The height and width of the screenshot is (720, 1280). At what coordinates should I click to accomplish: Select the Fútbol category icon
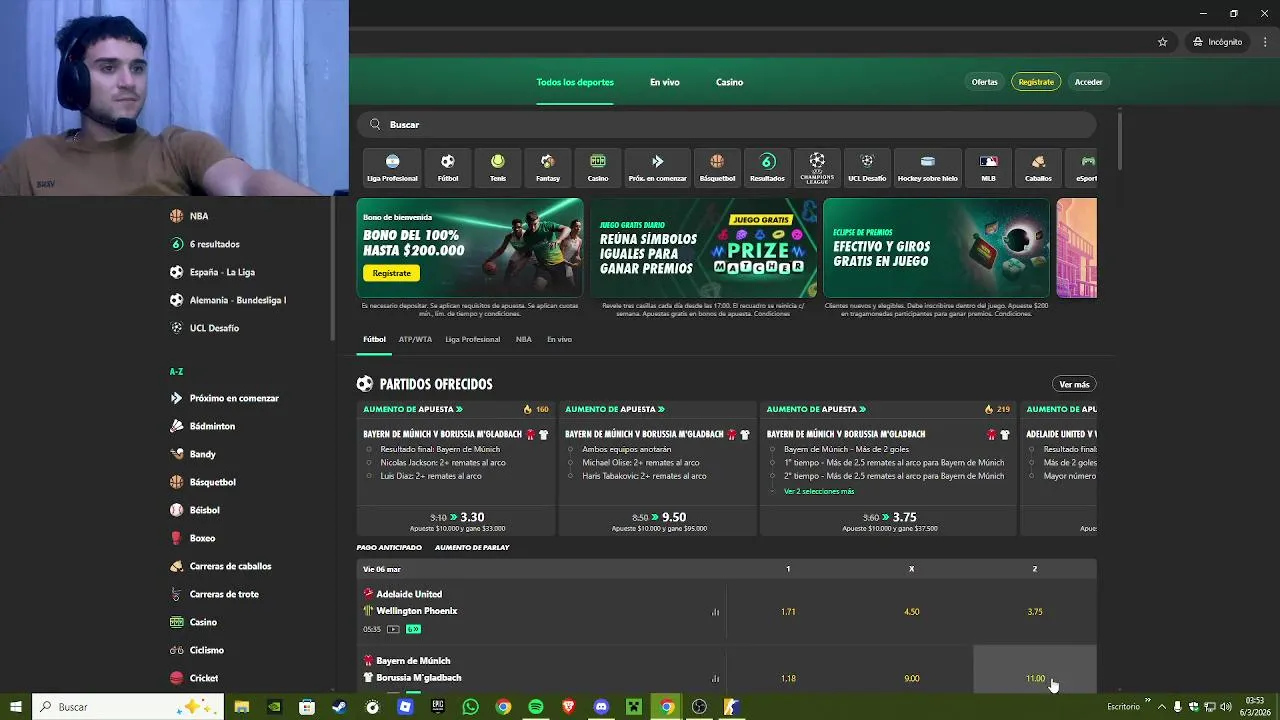click(448, 167)
